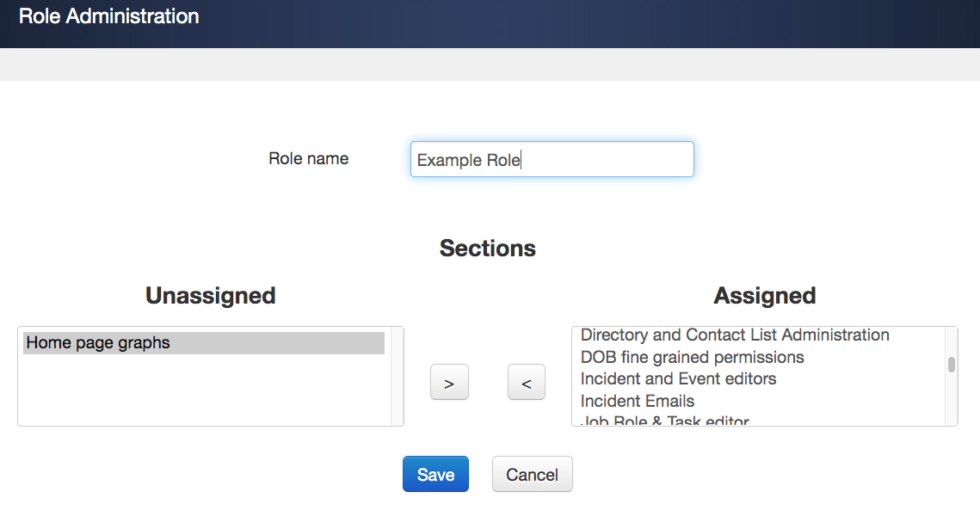Click the Unassigned column heading

tap(210, 296)
